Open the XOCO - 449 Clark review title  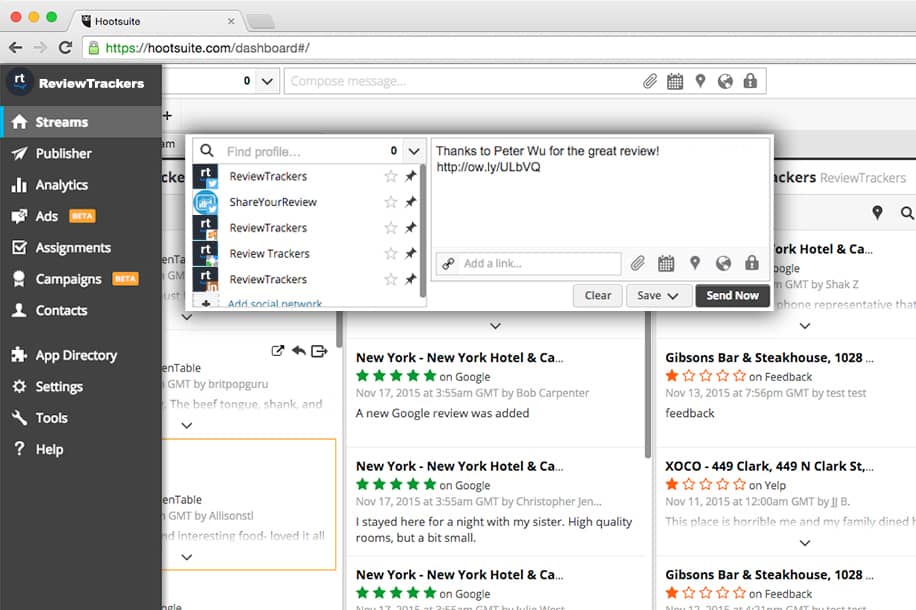[769, 466]
